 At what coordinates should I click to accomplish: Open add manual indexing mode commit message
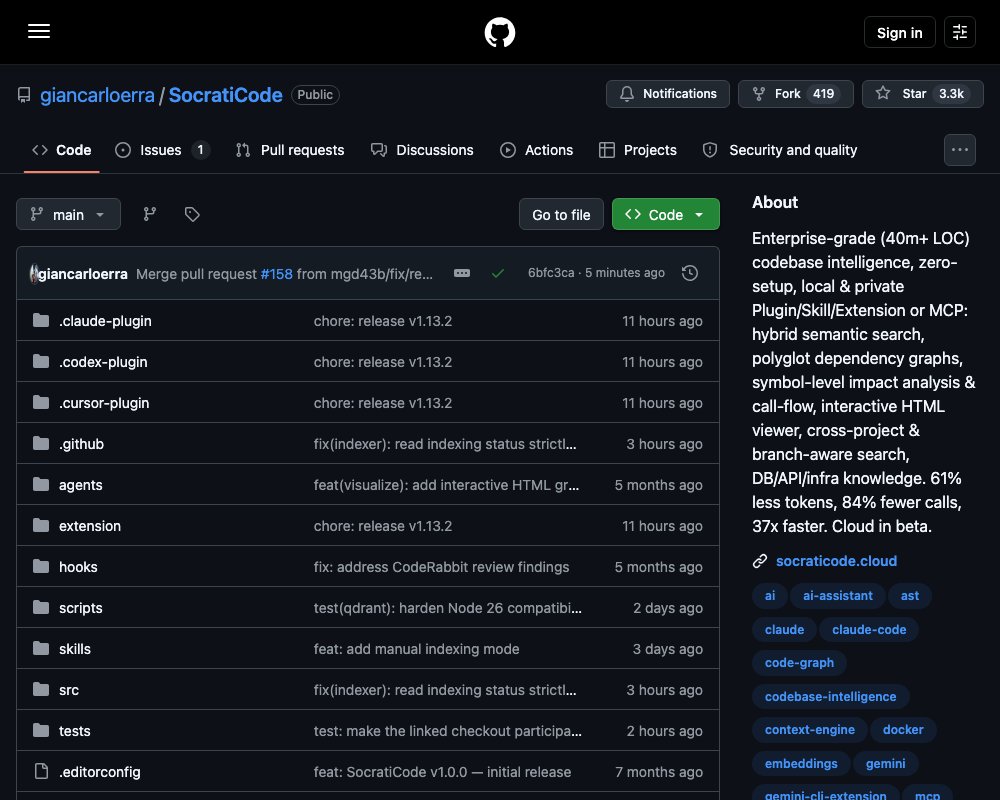click(x=416, y=649)
